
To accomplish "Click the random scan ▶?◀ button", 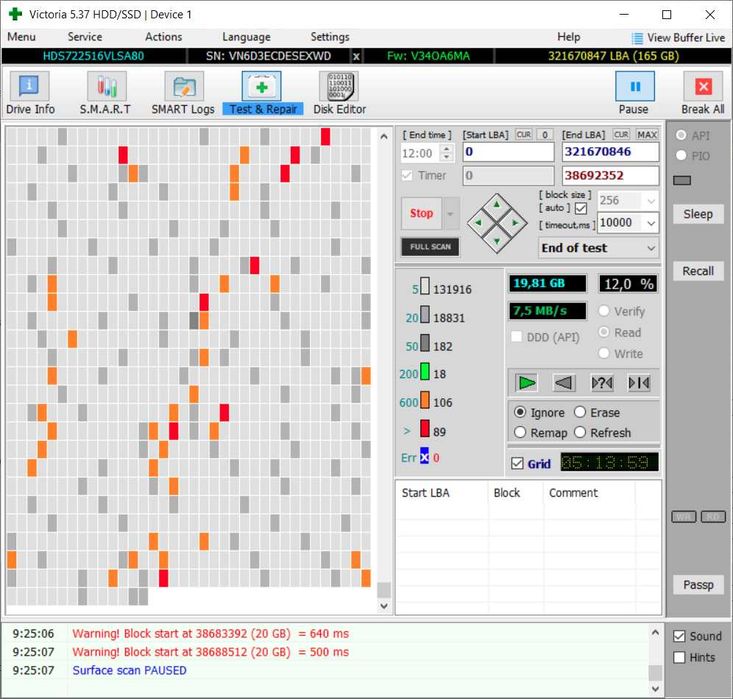I will point(602,383).
